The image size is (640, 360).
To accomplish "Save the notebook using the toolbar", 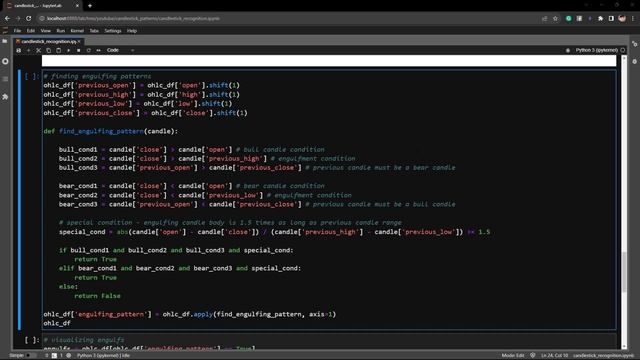I will tap(18, 50).
